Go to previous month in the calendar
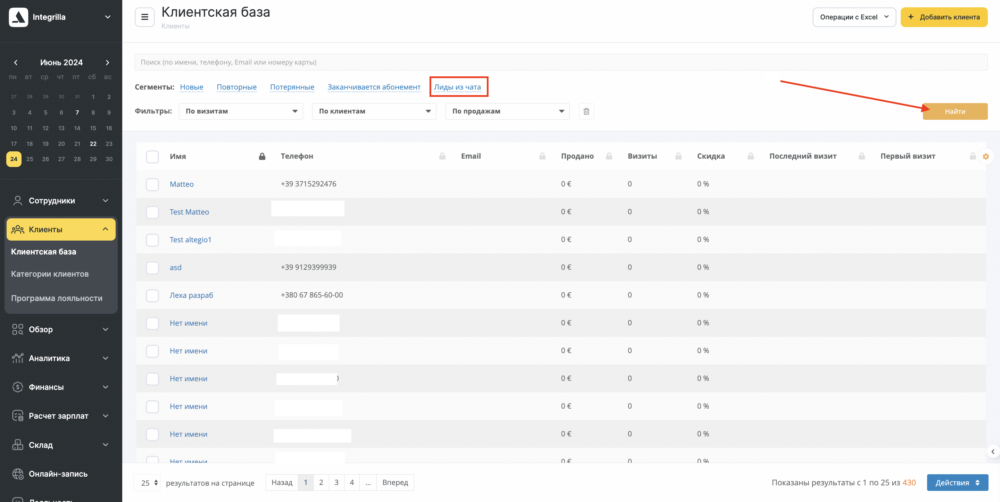 coord(14,62)
